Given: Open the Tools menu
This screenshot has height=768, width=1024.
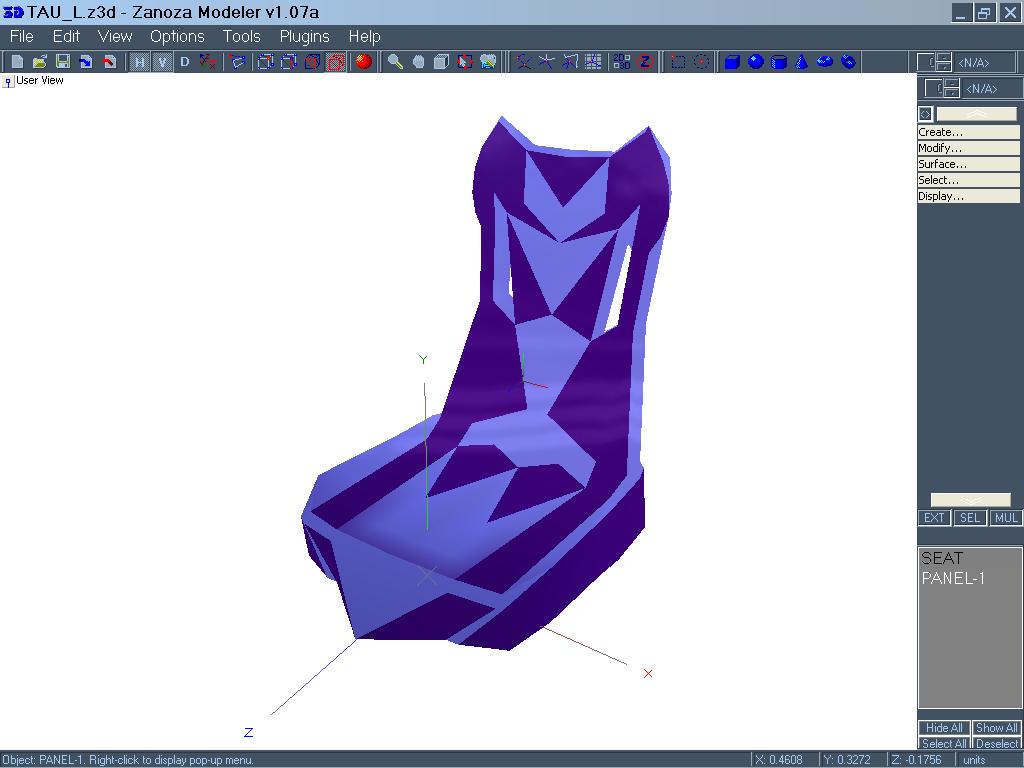Looking at the screenshot, I should tap(241, 36).
